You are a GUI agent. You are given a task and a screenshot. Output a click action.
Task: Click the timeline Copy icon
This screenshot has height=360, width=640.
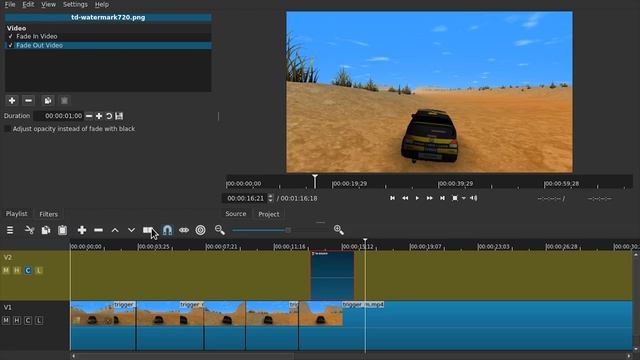pos(46,230)
